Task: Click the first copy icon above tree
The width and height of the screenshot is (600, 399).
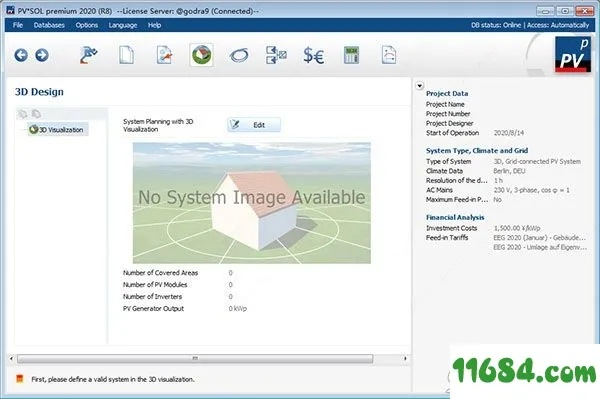Action: [x=23, y=114]
